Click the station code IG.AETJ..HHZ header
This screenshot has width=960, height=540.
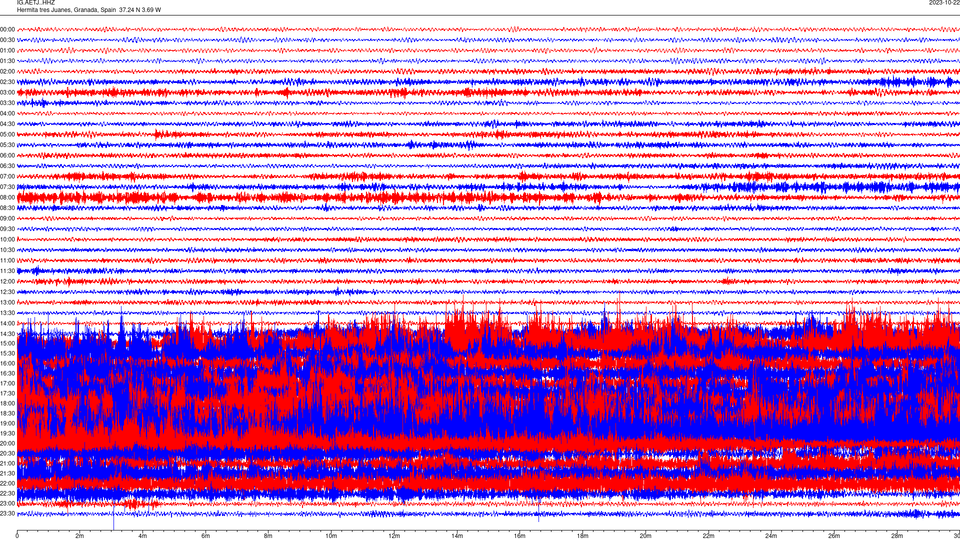coord(36,3)
